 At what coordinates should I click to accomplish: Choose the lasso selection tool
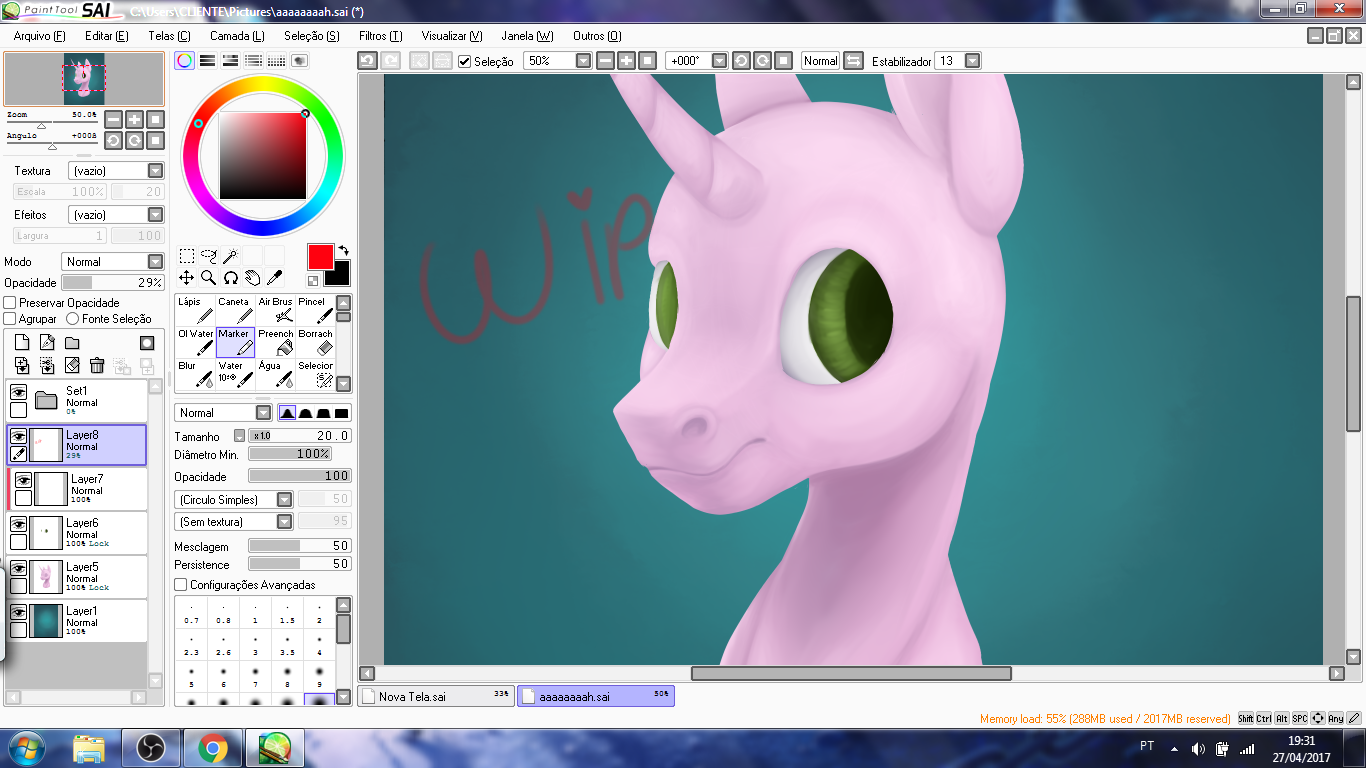coord(209,256)
